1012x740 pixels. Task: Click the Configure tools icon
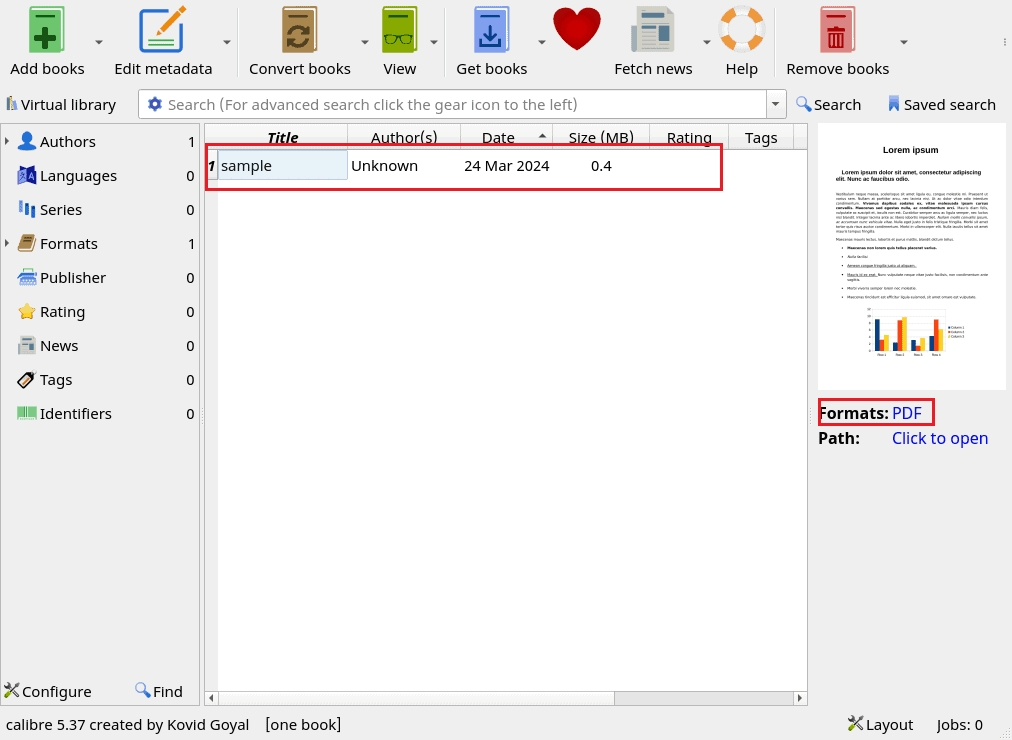tap(12, 690)
